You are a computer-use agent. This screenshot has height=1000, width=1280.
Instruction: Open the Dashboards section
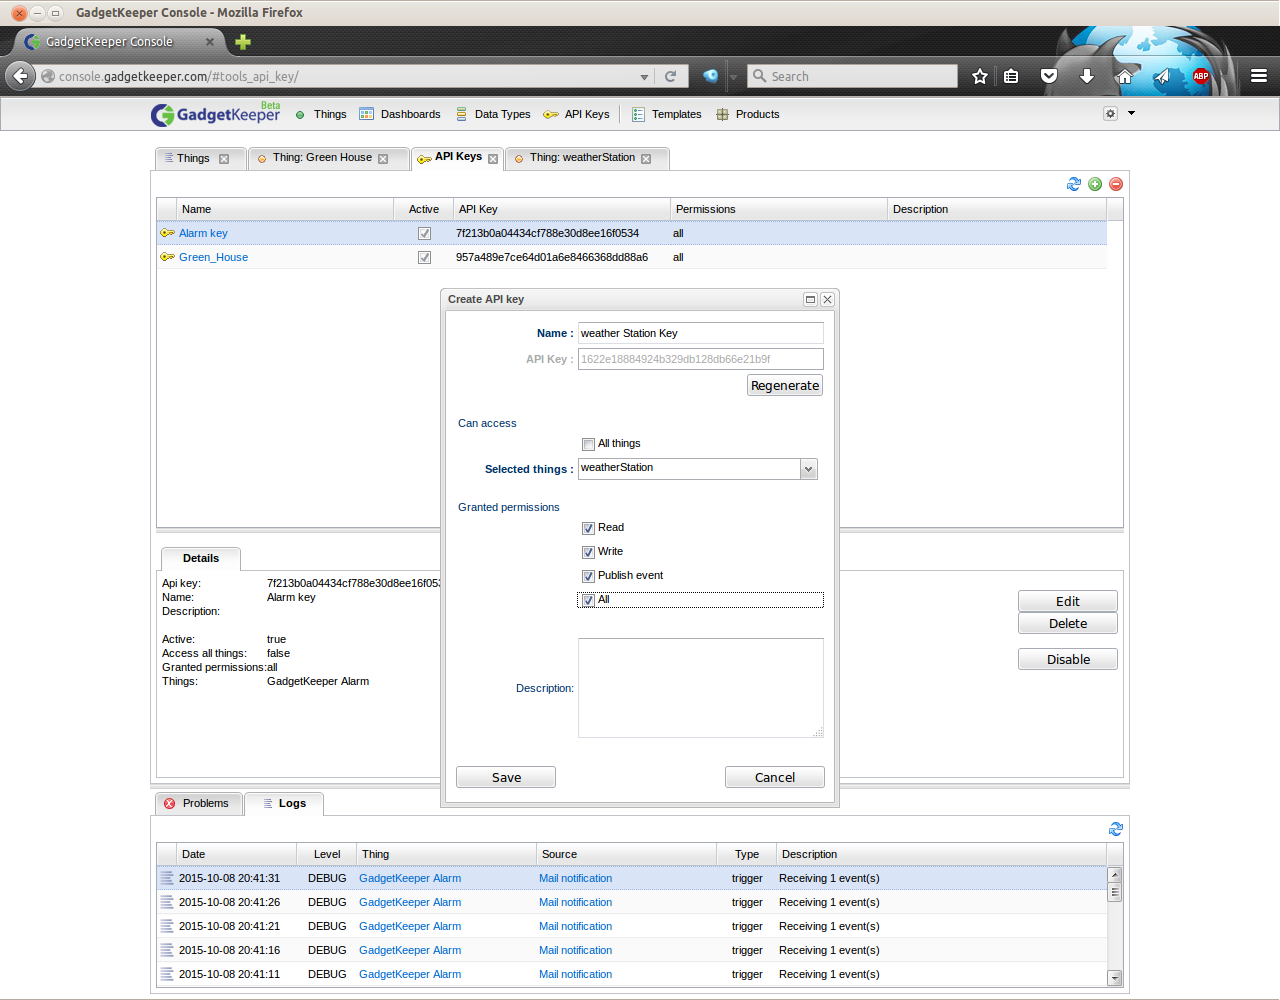tap(409, 114)
